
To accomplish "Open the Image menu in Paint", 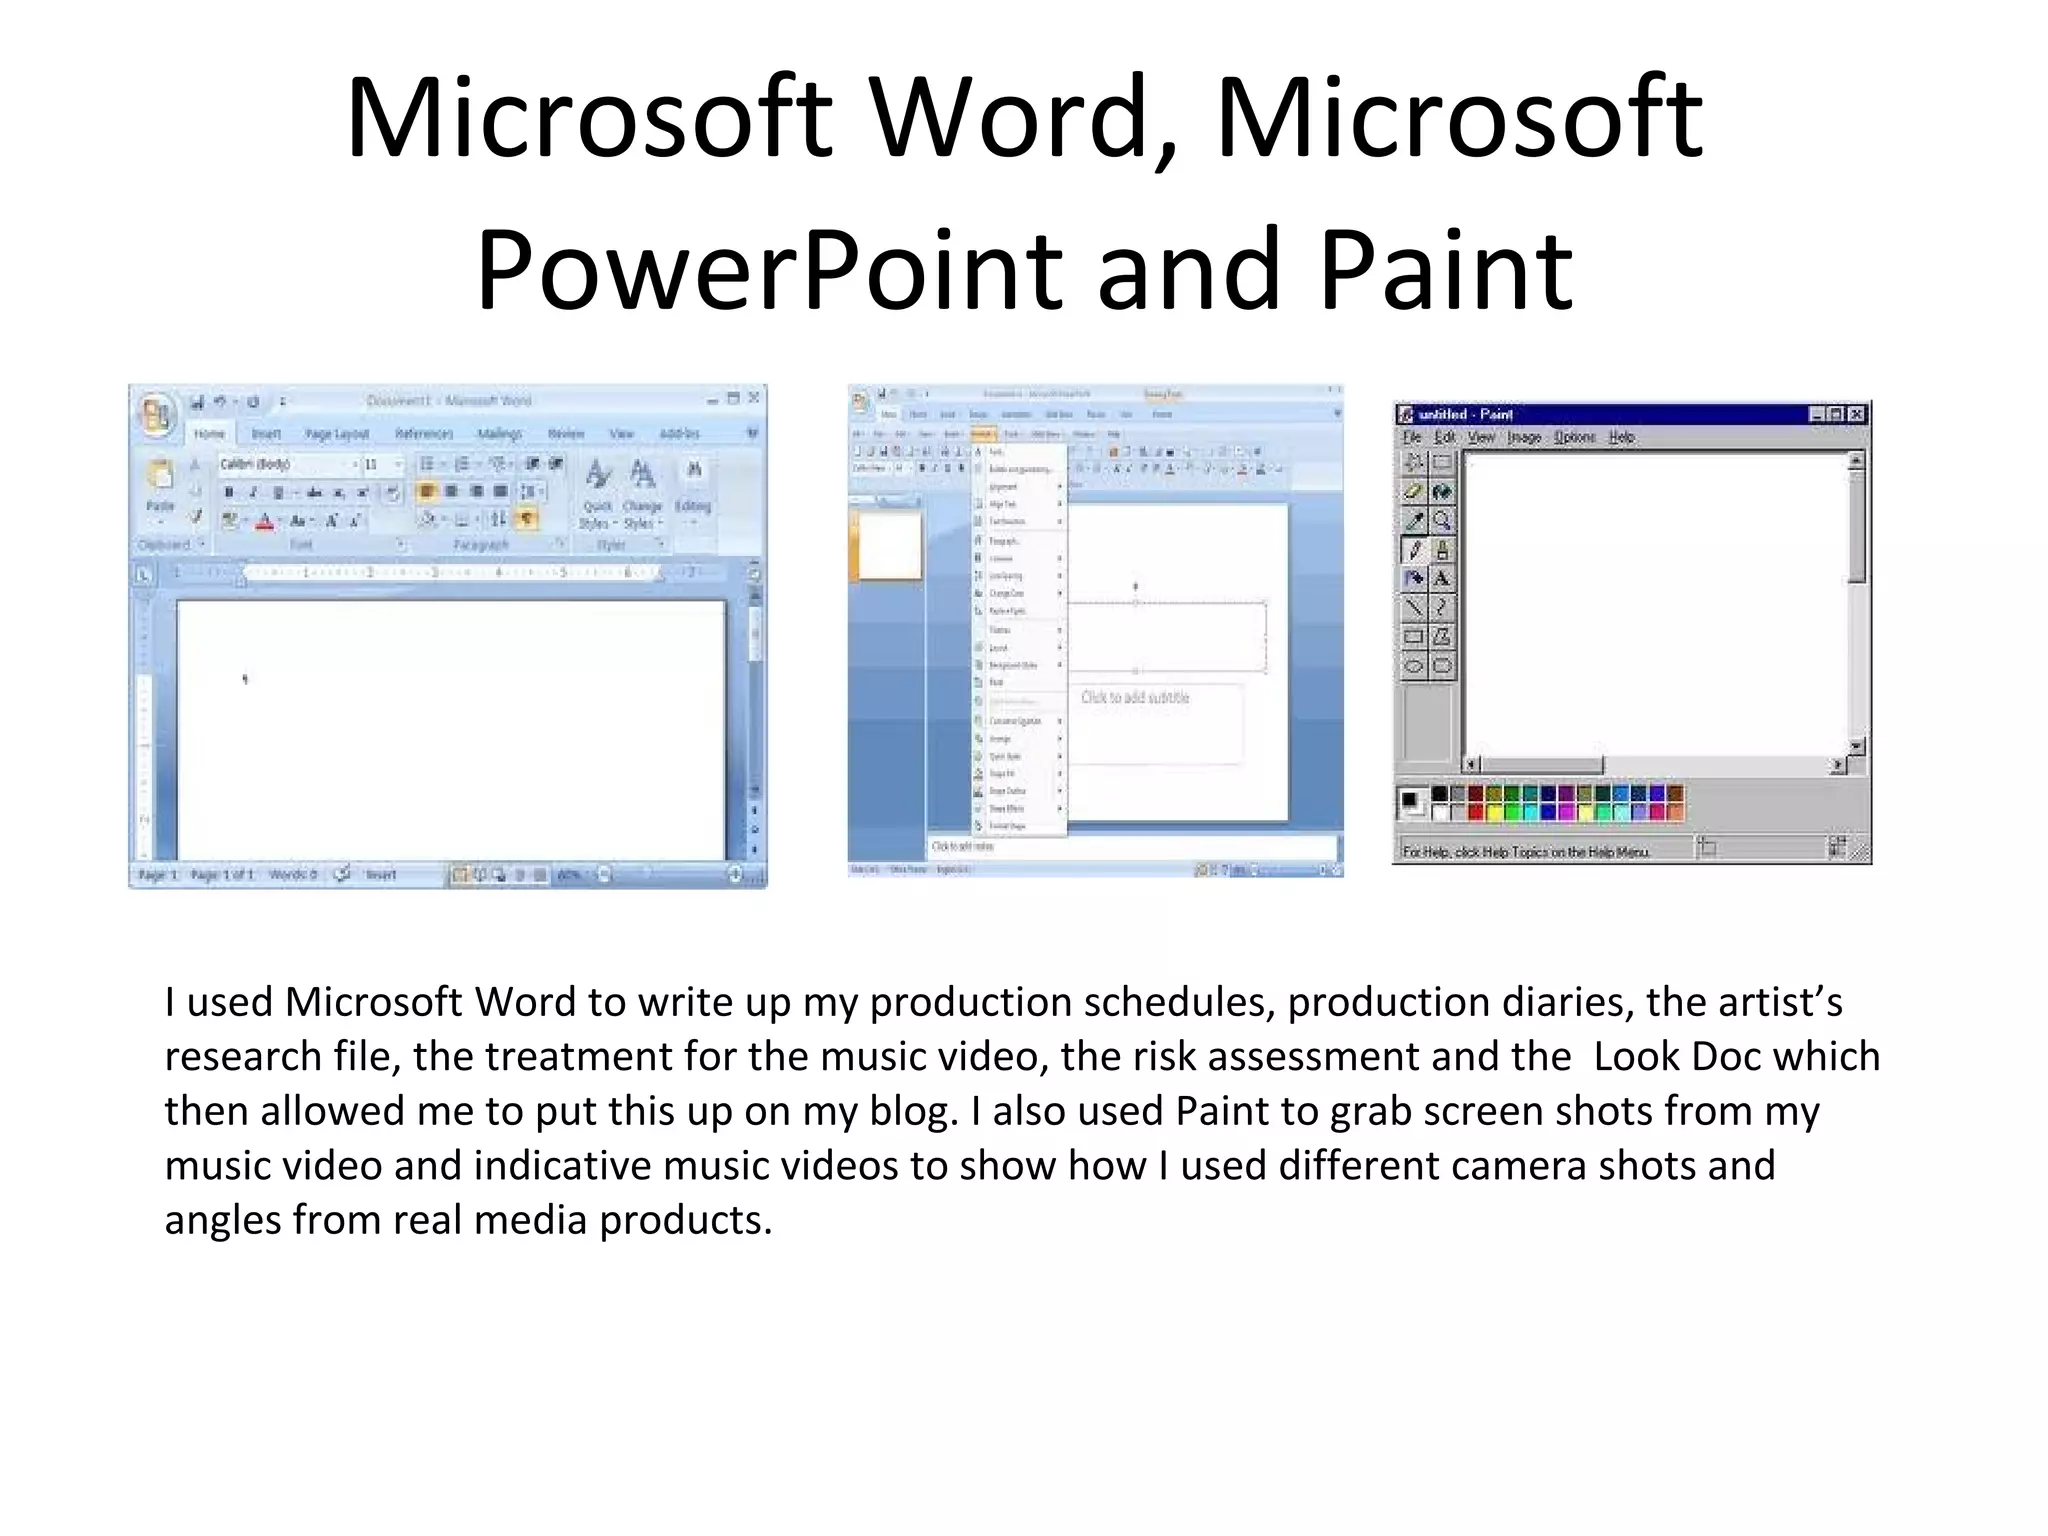I will (x=1524, y=437).
